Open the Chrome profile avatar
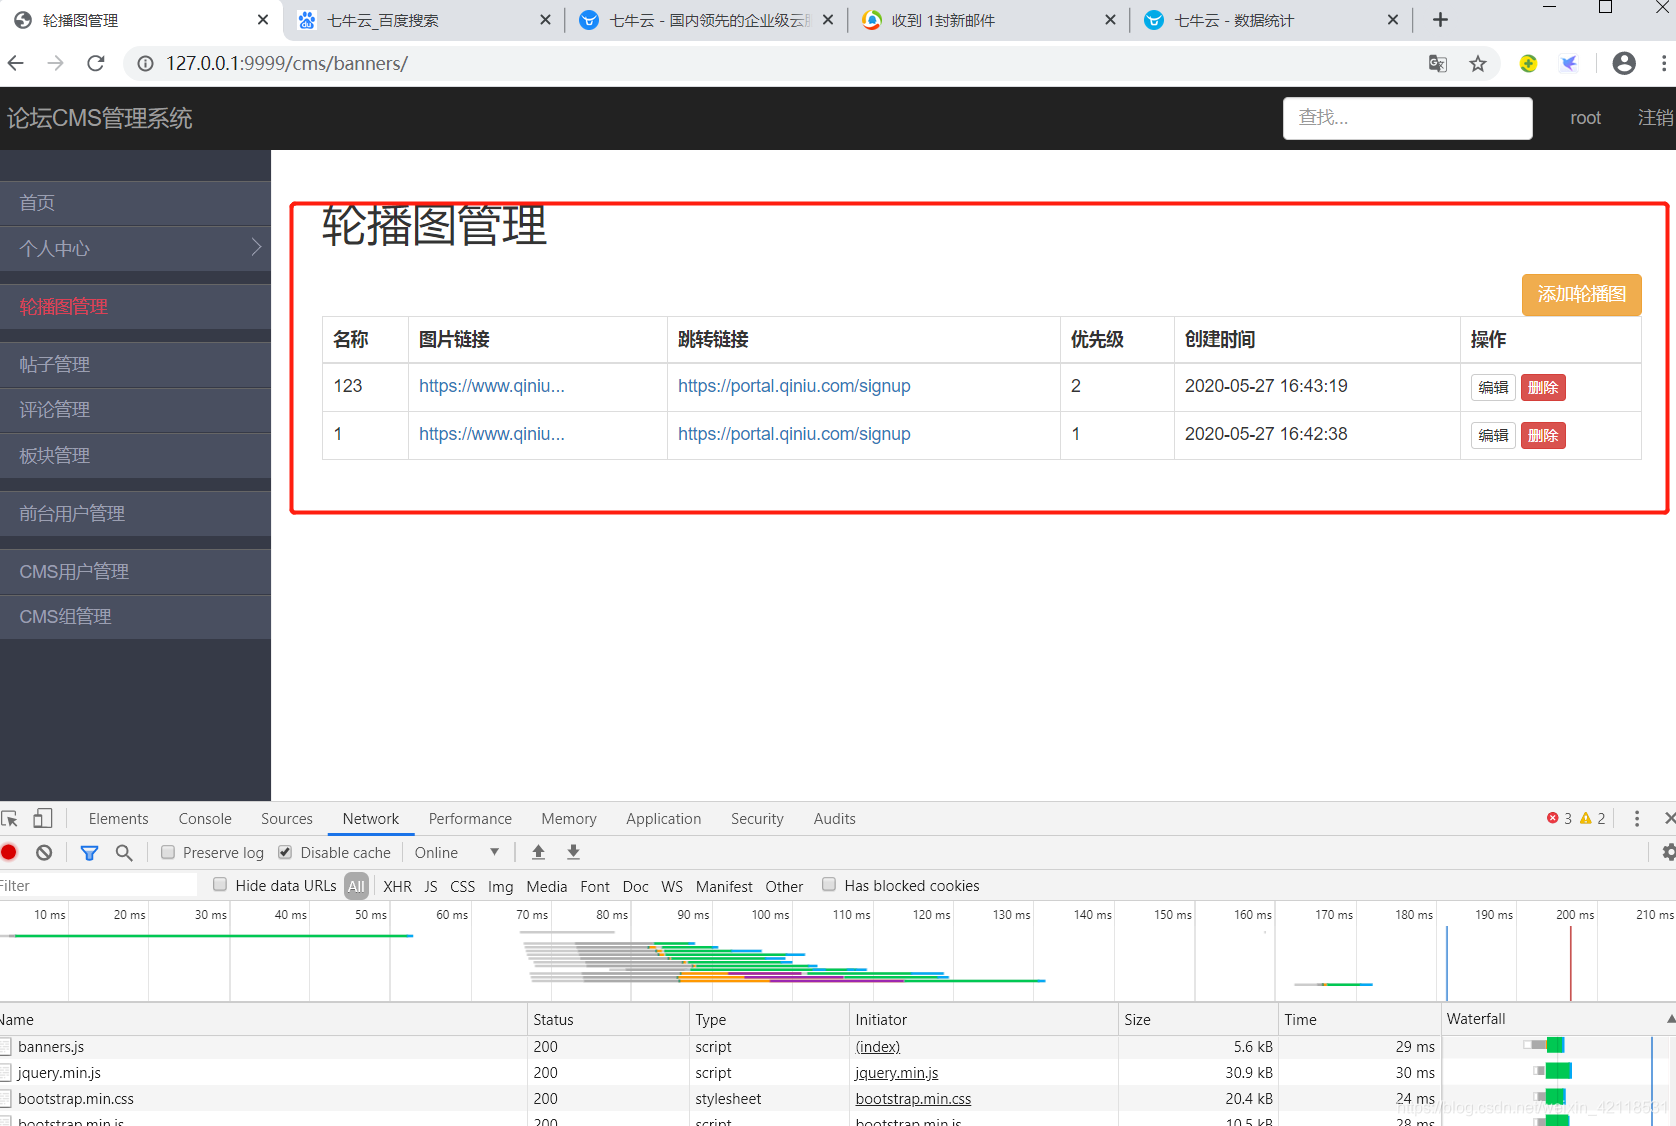The height and width of the screenshot is (1126, 1676). click(x=1624, y=63)
